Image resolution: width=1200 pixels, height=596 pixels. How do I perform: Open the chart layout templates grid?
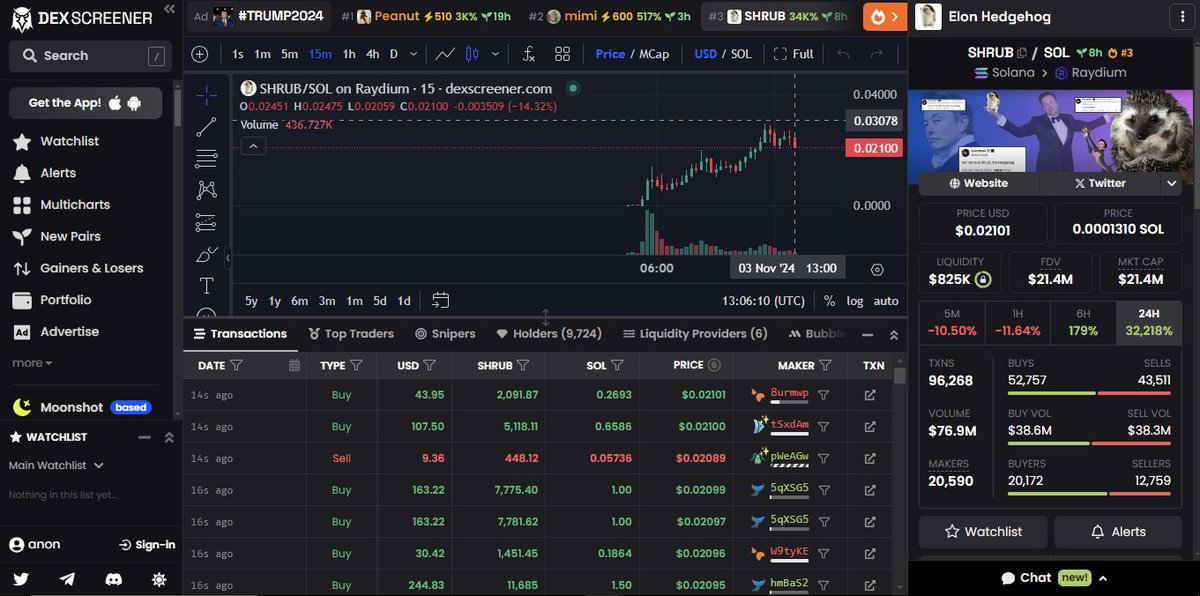562,54
